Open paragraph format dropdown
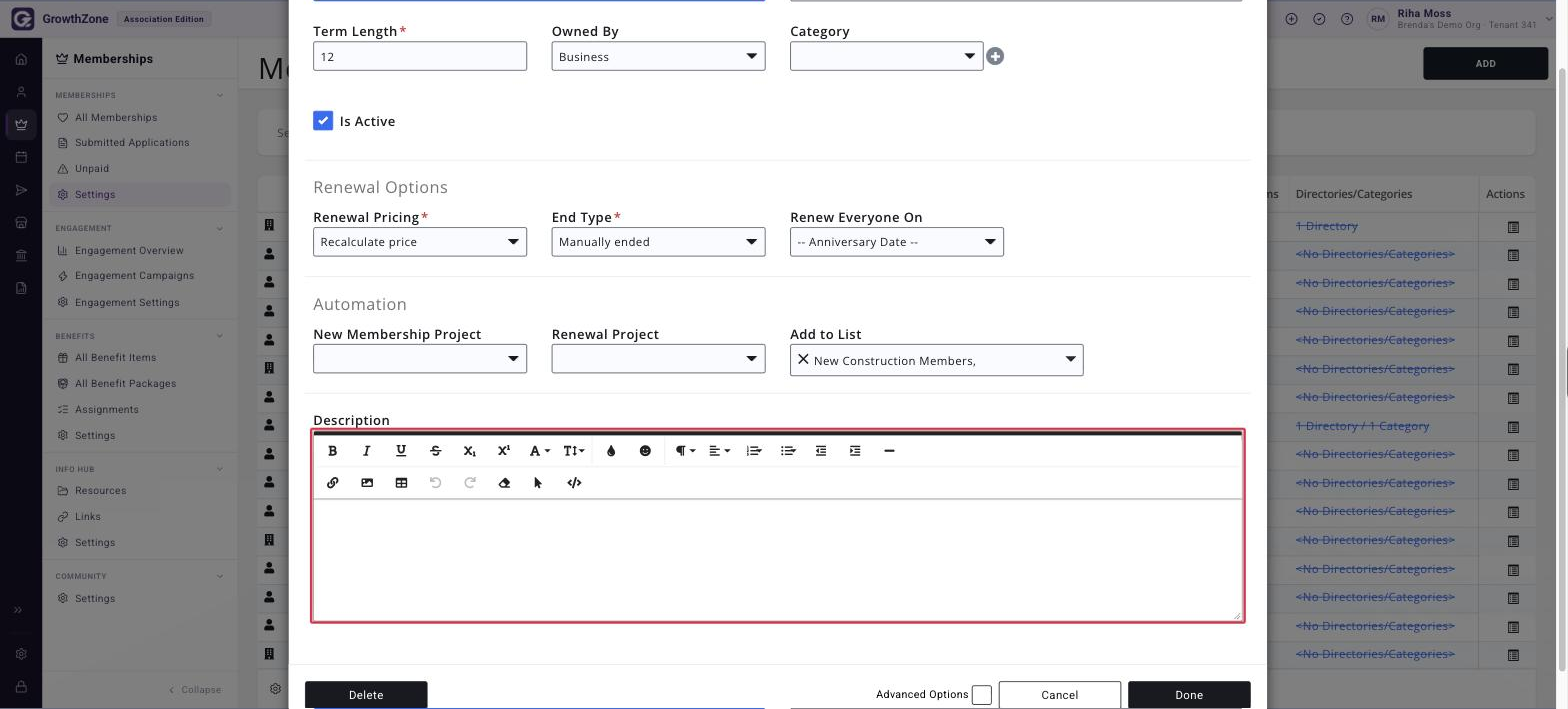This screenshot has height=709, width=1568. (x=685, y=451)
